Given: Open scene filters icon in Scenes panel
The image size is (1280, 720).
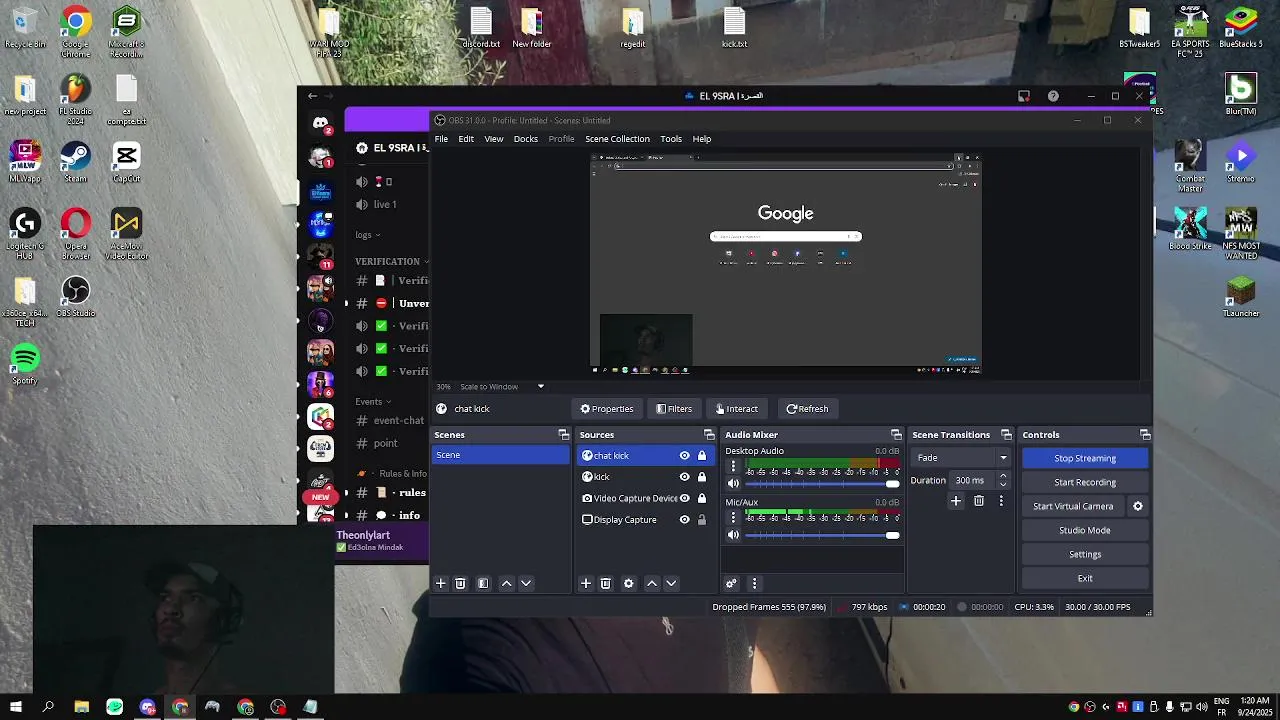Looking at the screenshot, I should [x=483, y=583].
